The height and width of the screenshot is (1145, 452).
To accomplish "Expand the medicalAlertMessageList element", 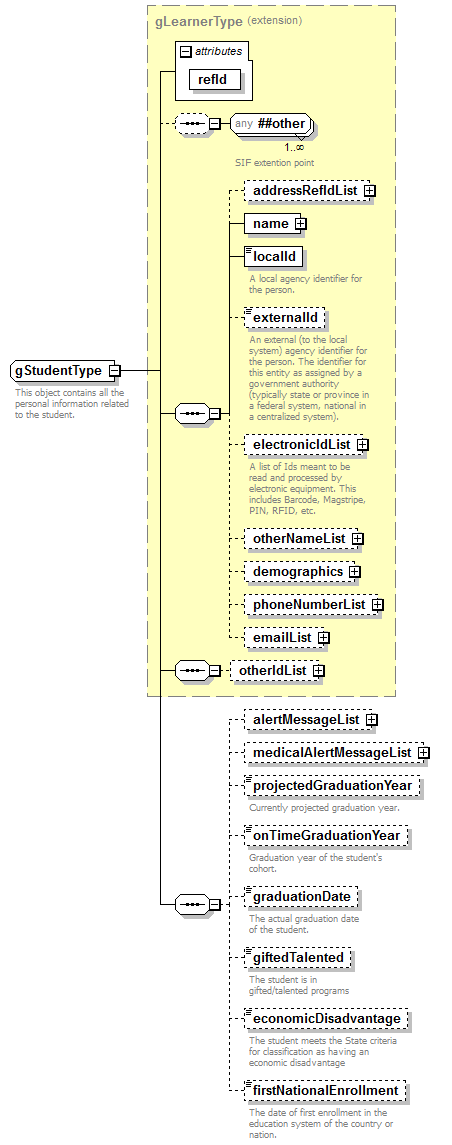I will pyautogui.click(x=423, y=753).
